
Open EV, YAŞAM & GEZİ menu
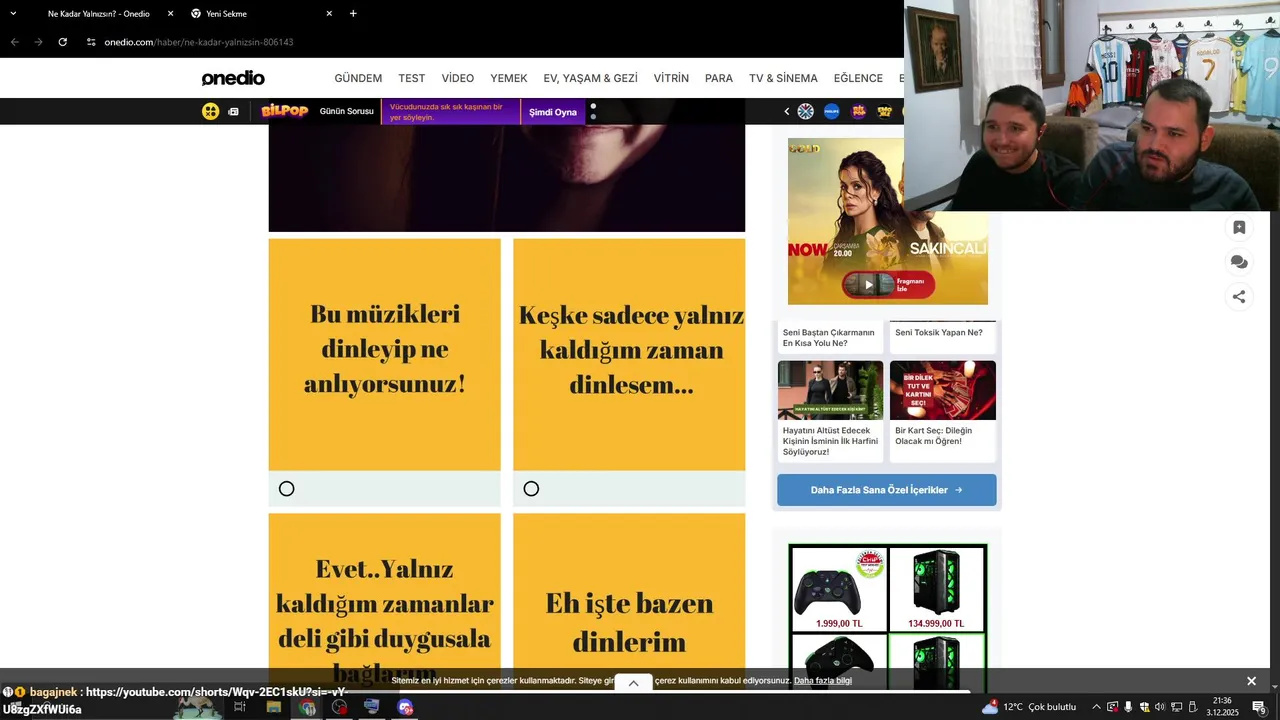pyautogui.click(x=590, y=78)
